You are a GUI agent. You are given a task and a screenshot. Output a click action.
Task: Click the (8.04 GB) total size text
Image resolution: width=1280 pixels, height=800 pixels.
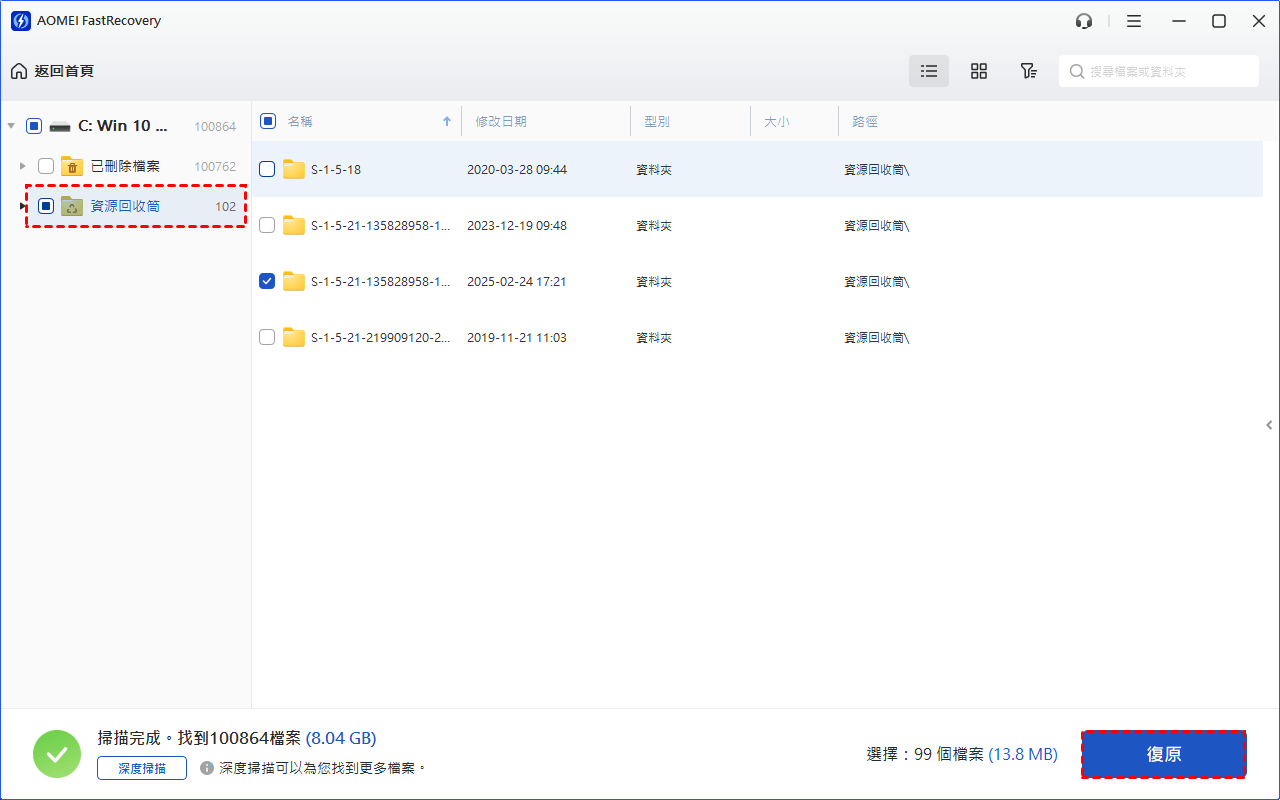341,739
